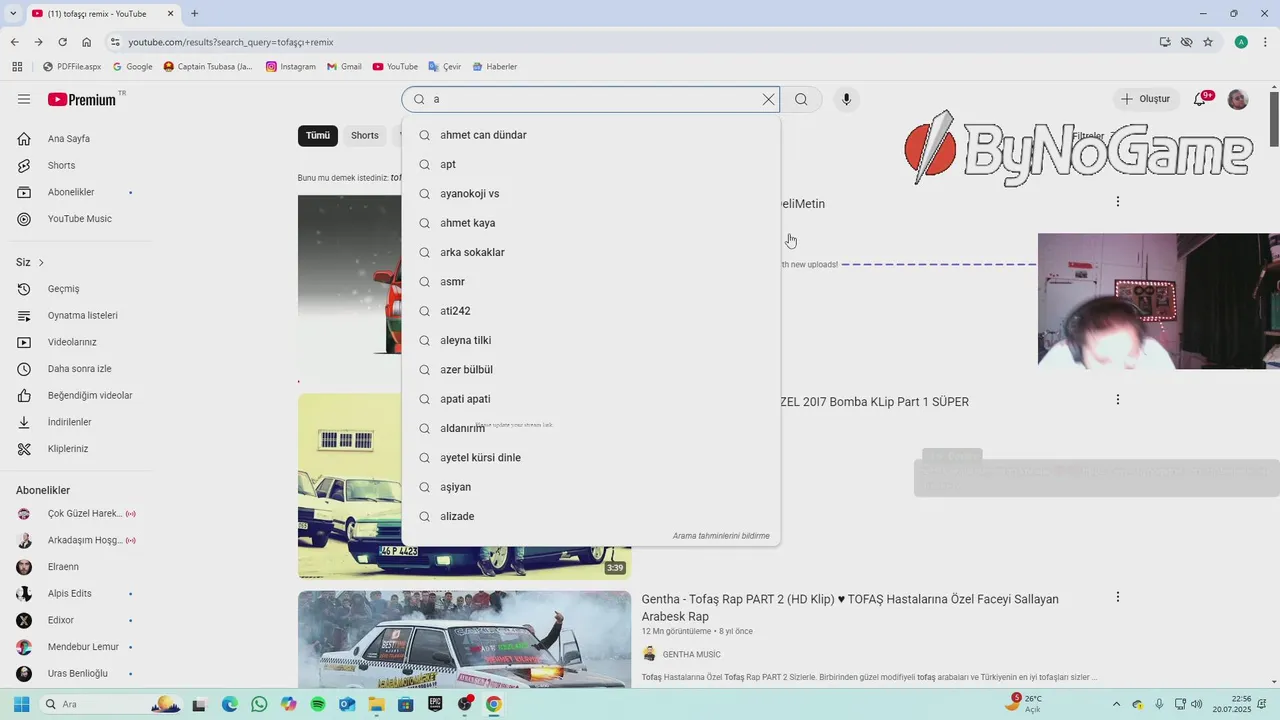Choose suggestion azer bülbül
This screenshot has height=720, width=1280.
click(x=591, y=370)
